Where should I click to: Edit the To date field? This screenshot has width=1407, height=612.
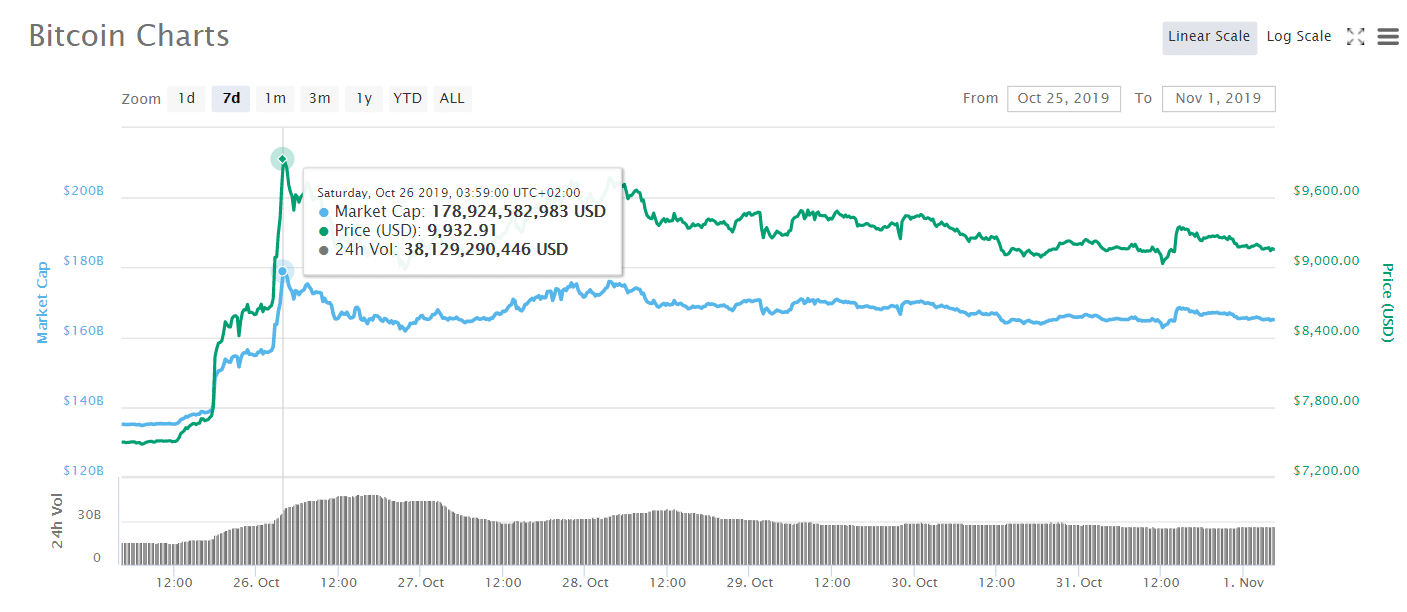[1218, 98]
